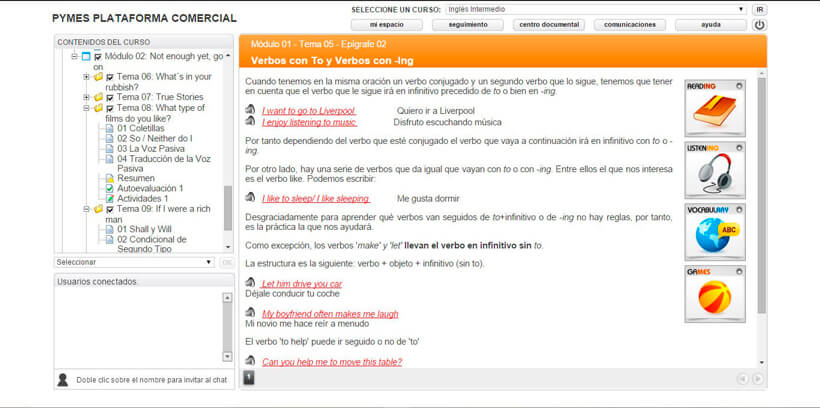Toggle the Vocabulary panel's corner button
This screenshot has height=408, width=820.
739,210
